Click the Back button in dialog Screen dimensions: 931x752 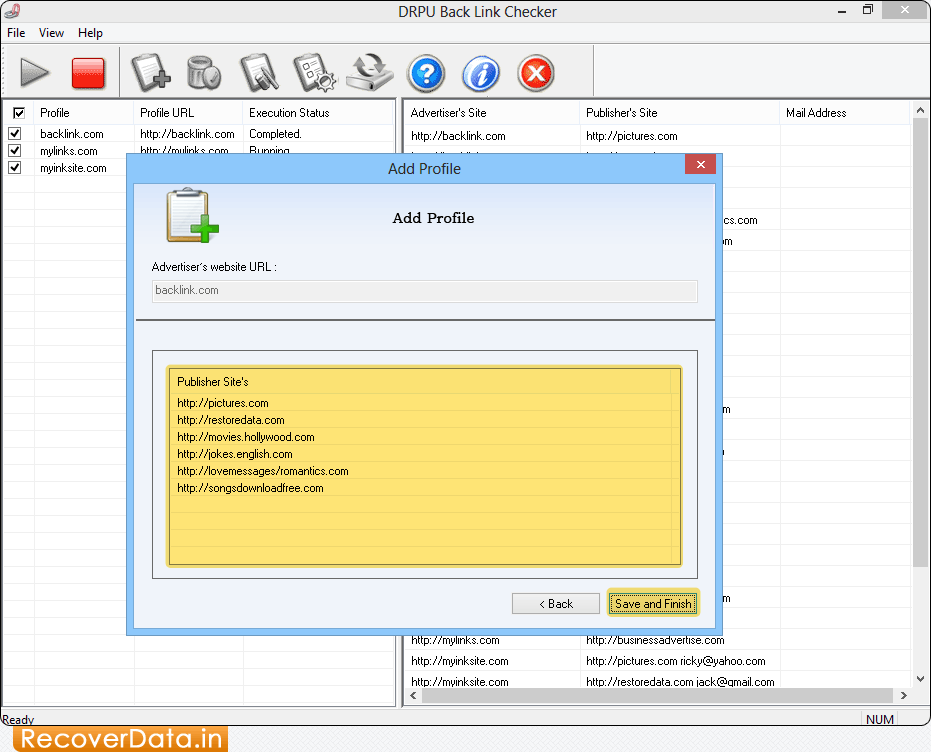(556, 603)
